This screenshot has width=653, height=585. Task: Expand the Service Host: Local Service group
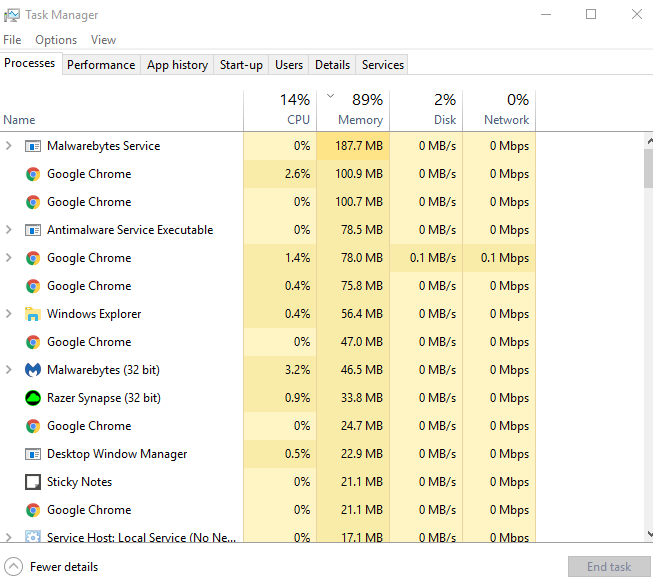point(9,537)
